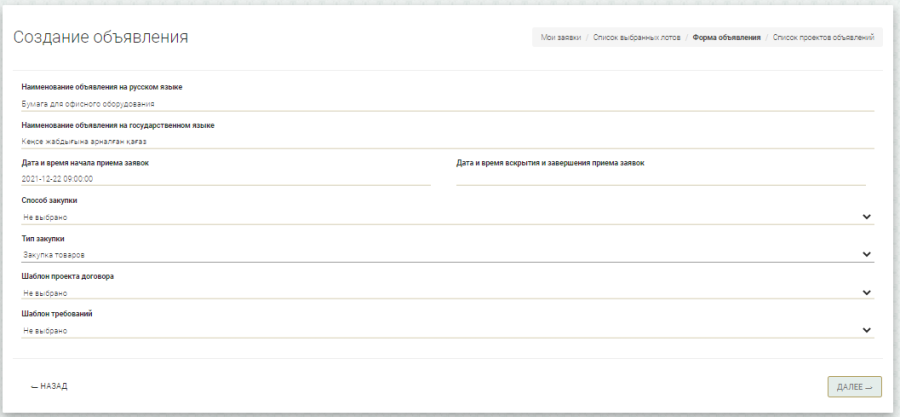
Task: Expand Шаблон проекта договора 'Не выбрано' select box
Action: [440, 293]
